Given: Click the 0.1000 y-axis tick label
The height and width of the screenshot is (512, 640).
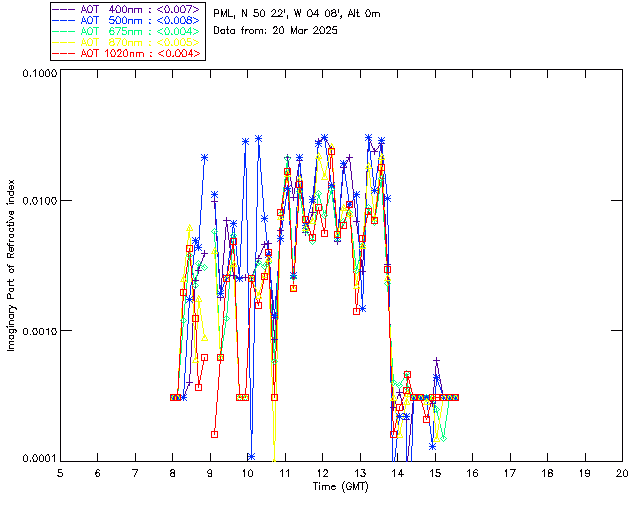Looking at the screenshot, I should [40, 73].
